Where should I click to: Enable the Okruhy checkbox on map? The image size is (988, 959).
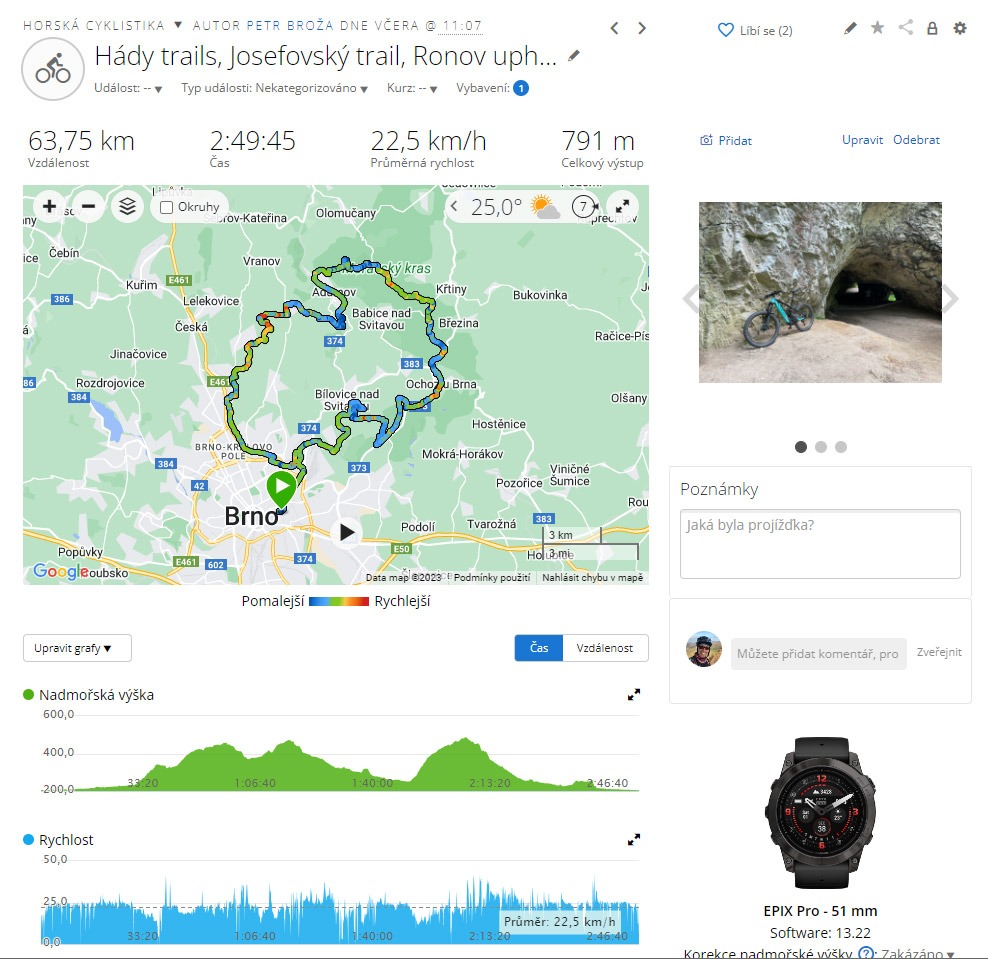click(166, 207)
